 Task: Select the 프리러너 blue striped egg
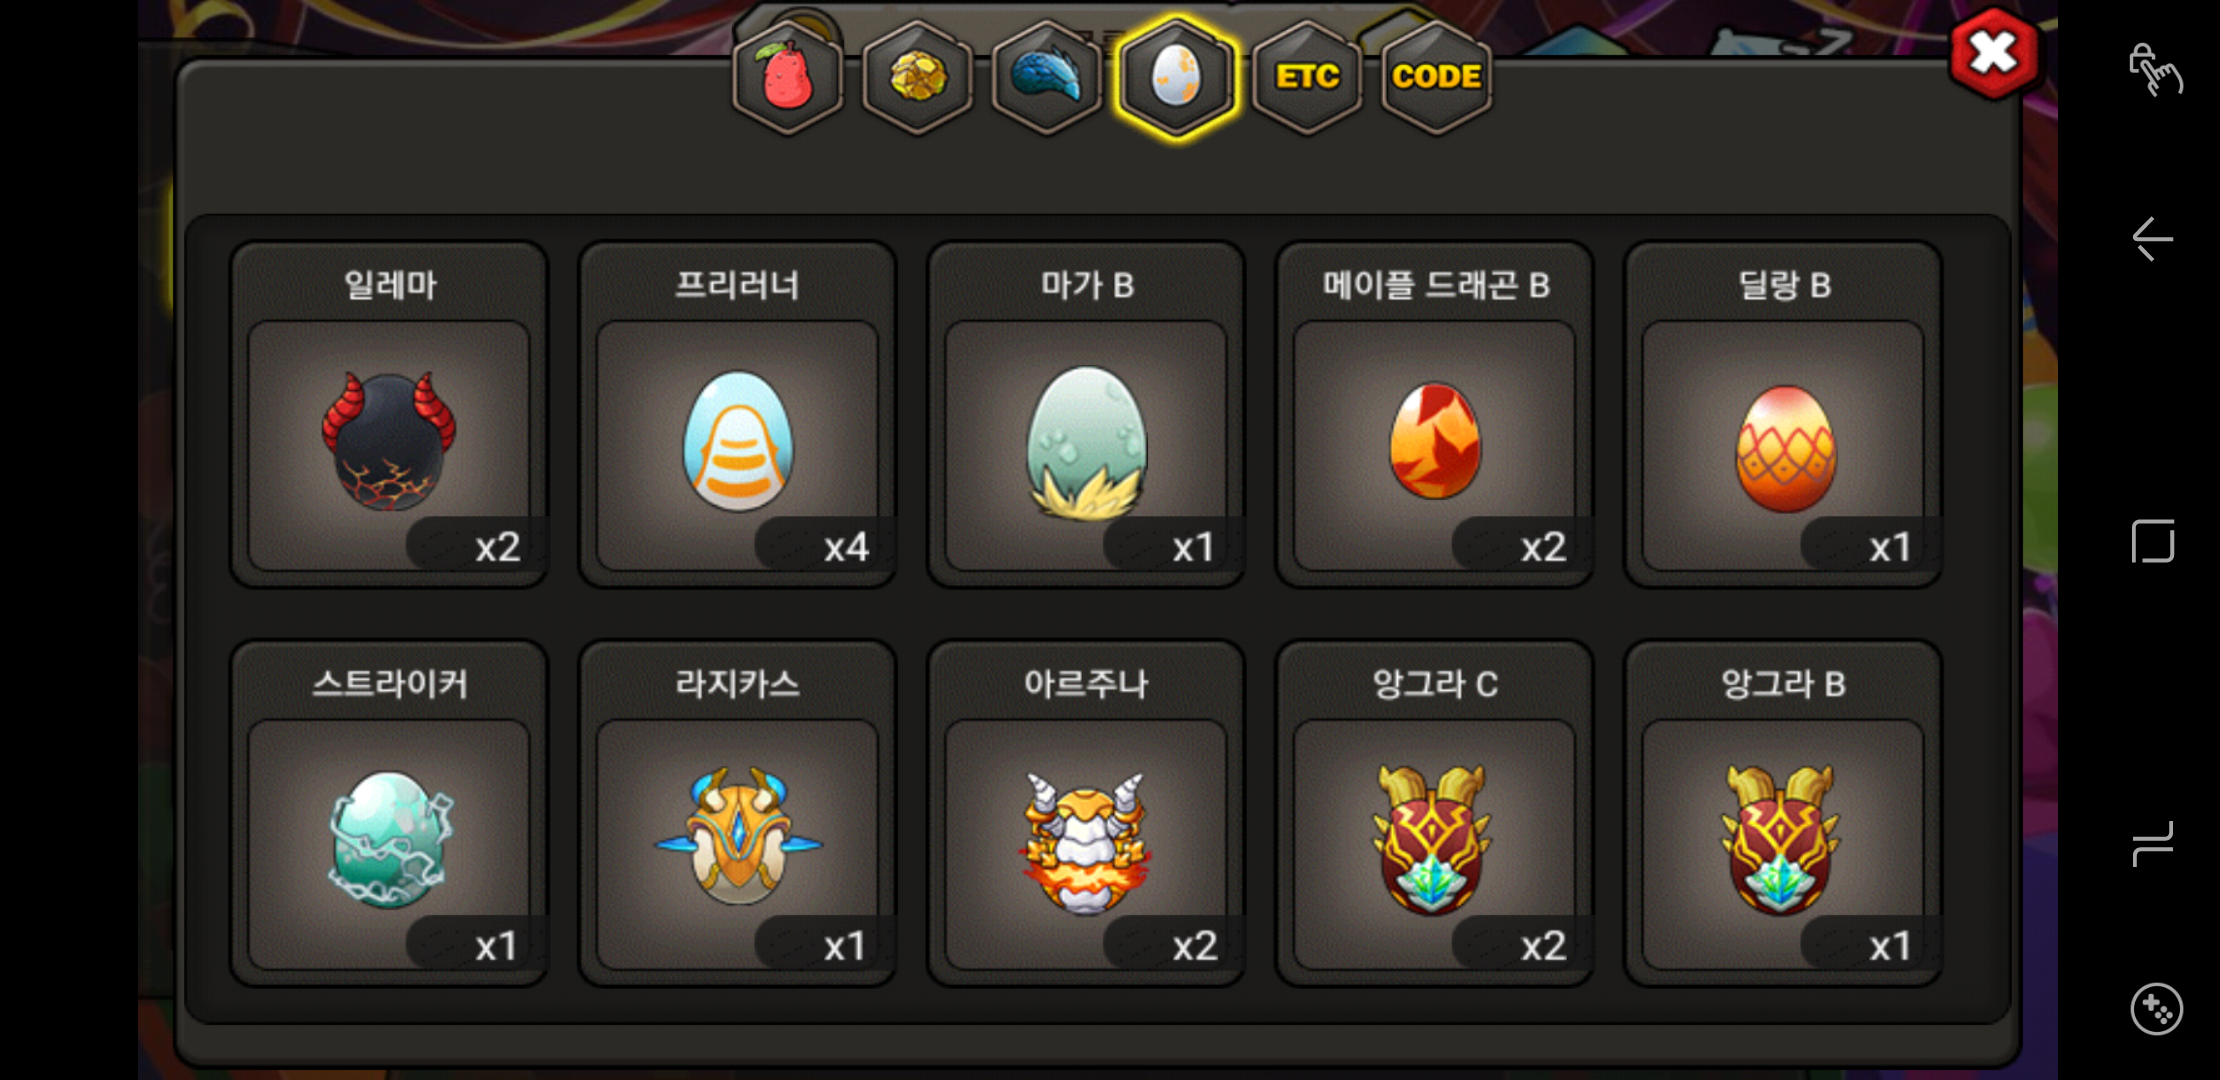click(737, 414)
